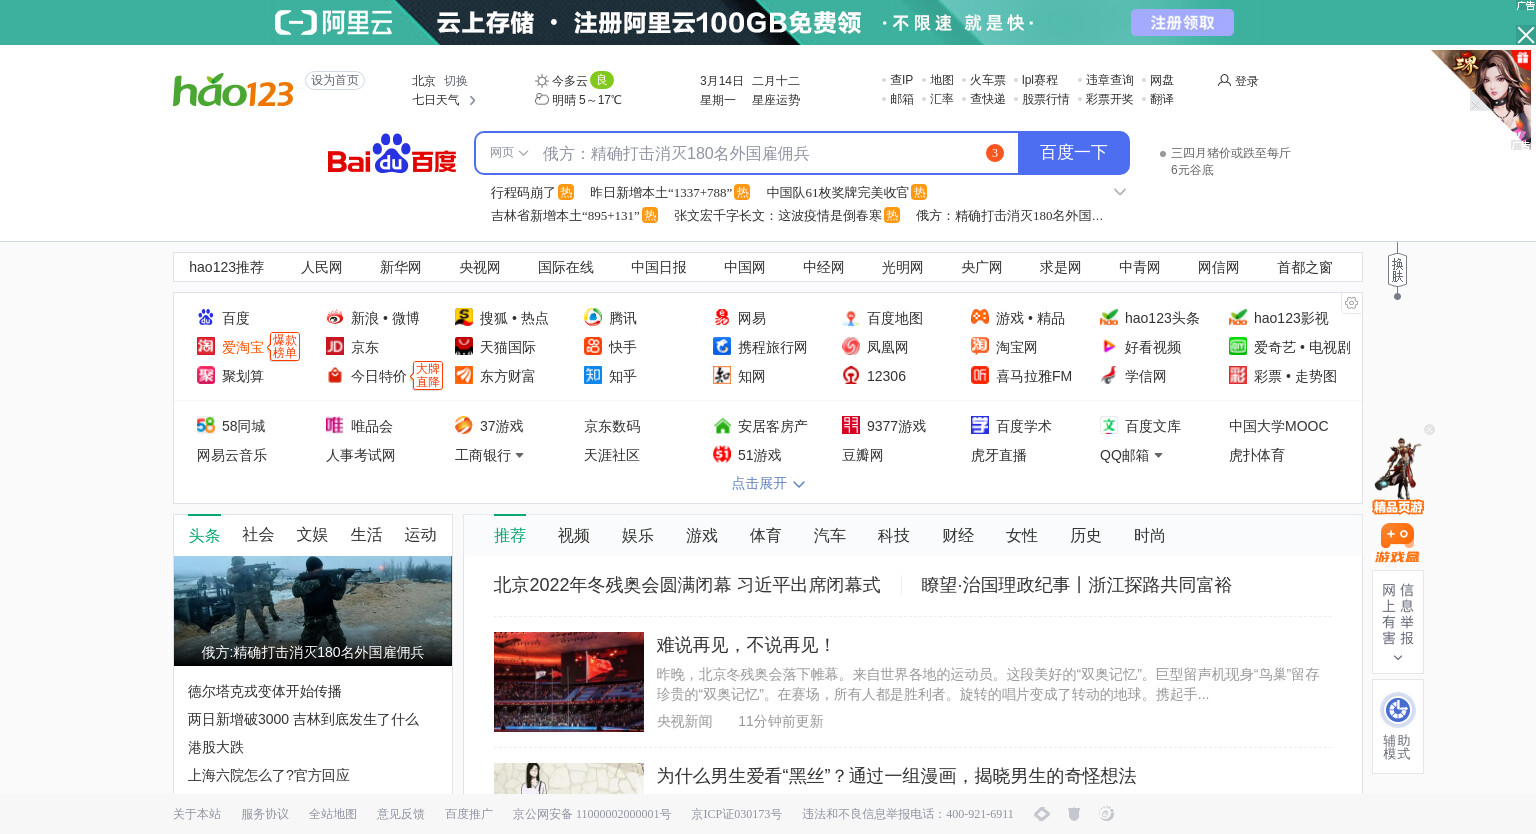The image size is (1536, 834).
Task: Click the 京东 JD icon
Action: [335, 346]
